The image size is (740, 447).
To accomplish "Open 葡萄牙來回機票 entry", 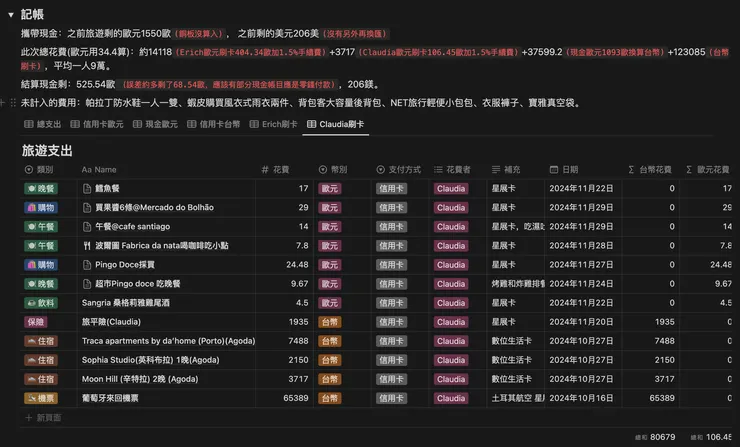I will (110, 398).
